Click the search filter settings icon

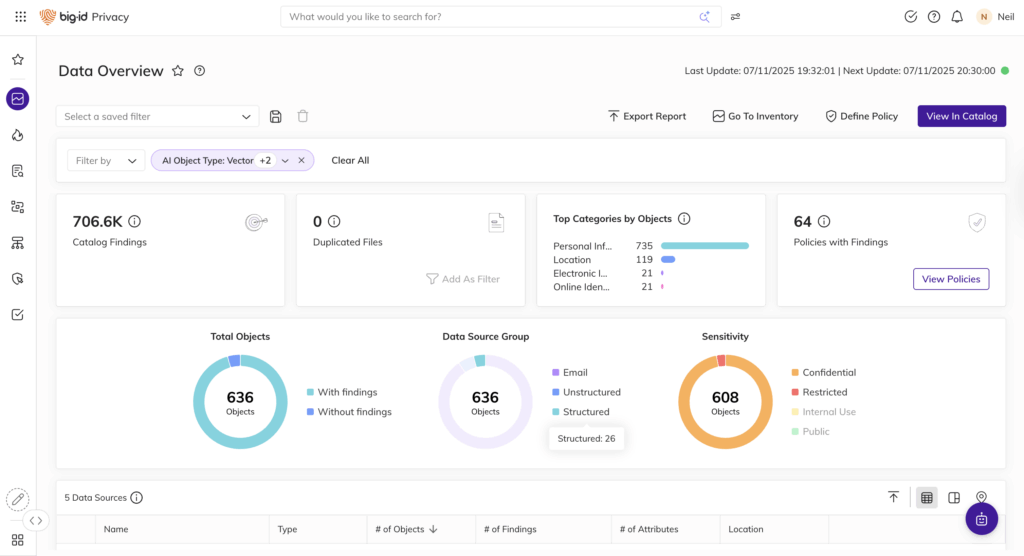[736, 17]
